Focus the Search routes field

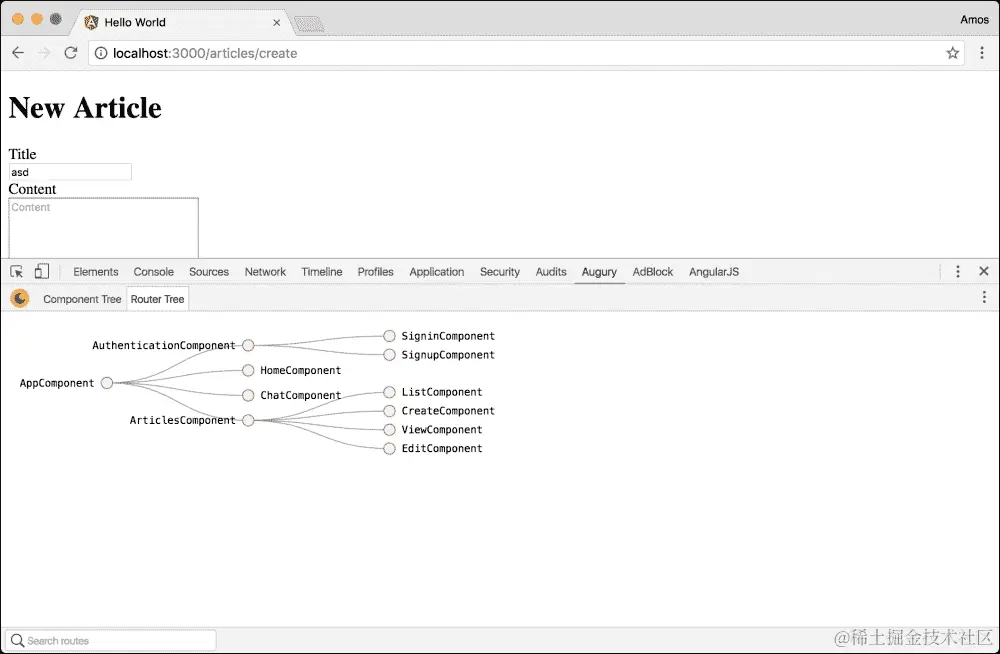coord(111,641)
